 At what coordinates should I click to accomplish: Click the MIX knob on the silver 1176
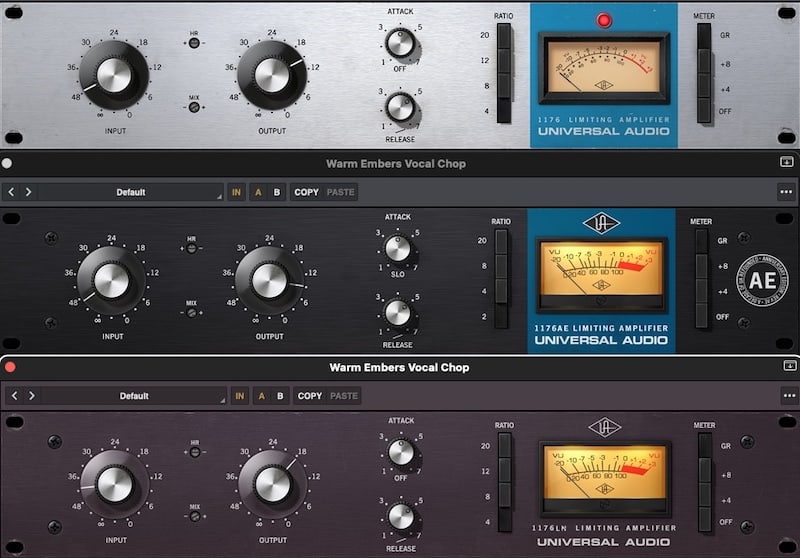click(x=194, y=107)
